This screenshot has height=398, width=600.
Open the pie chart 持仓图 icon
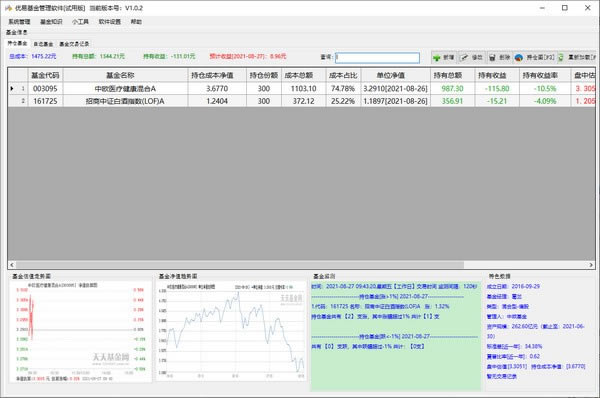click(x=518, y=58)
